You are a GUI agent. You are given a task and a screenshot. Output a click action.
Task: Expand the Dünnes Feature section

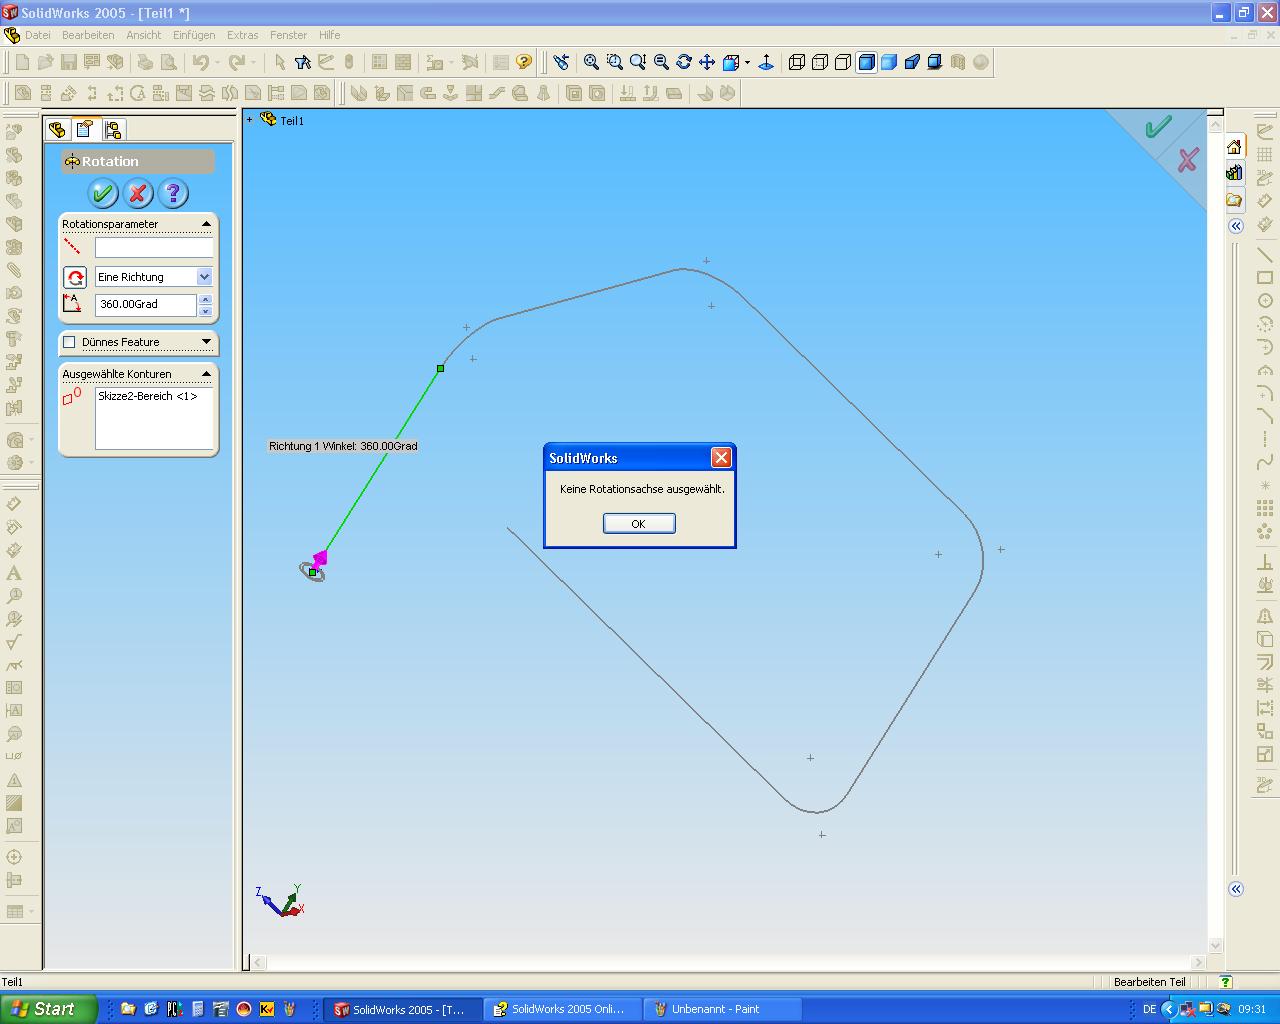[207, 343]
